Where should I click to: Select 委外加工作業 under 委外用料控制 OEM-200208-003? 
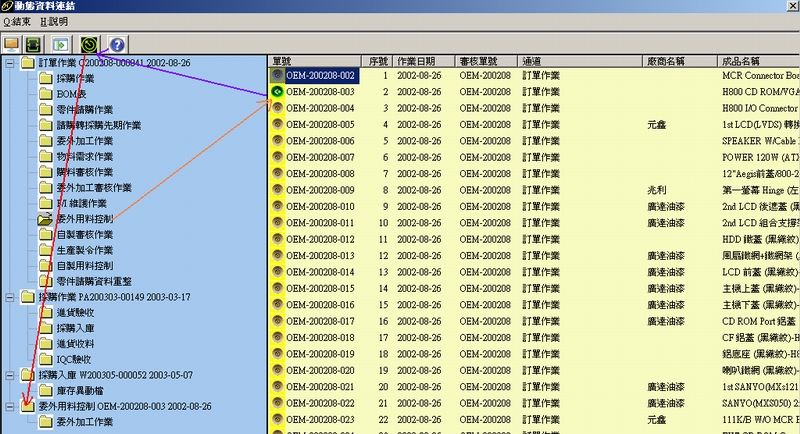(x=85, y=422)
